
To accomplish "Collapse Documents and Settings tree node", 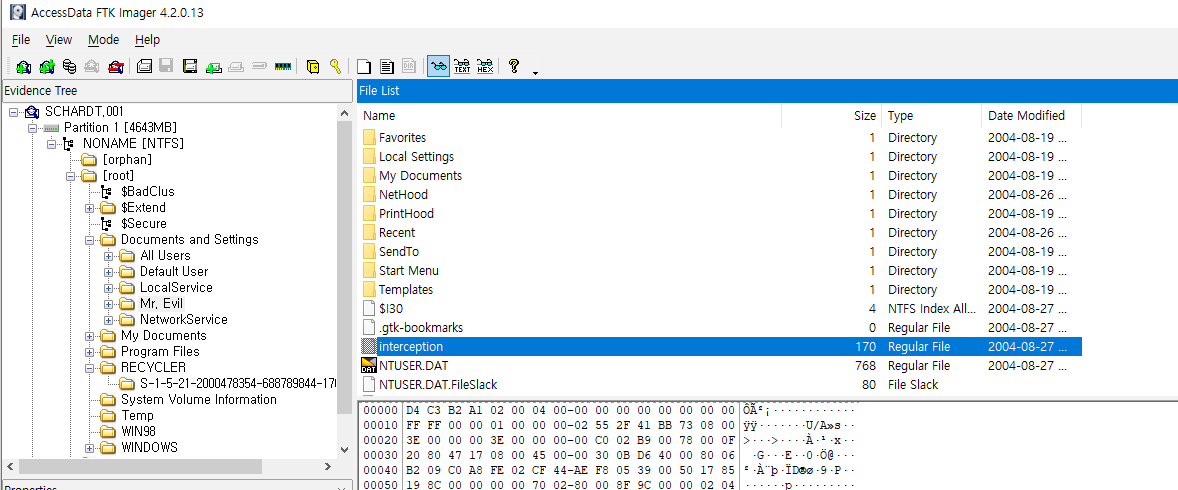I will click(89, 240).
